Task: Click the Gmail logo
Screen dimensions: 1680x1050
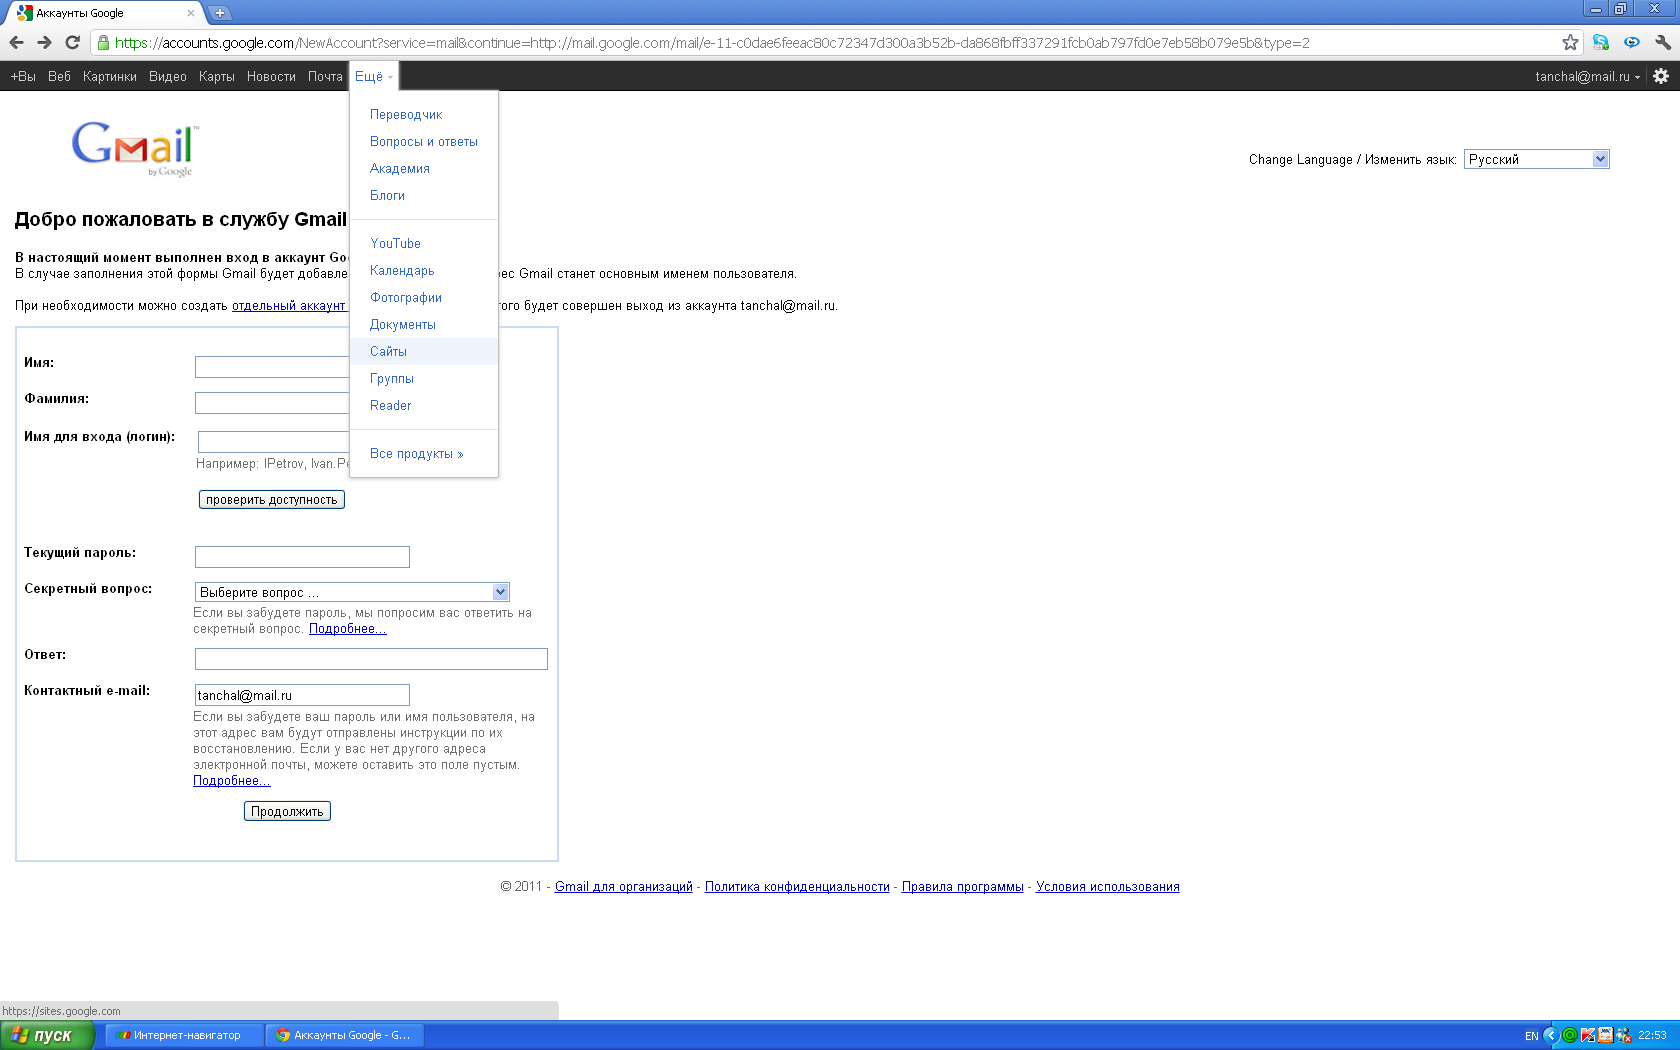Action: pos(135,148)
